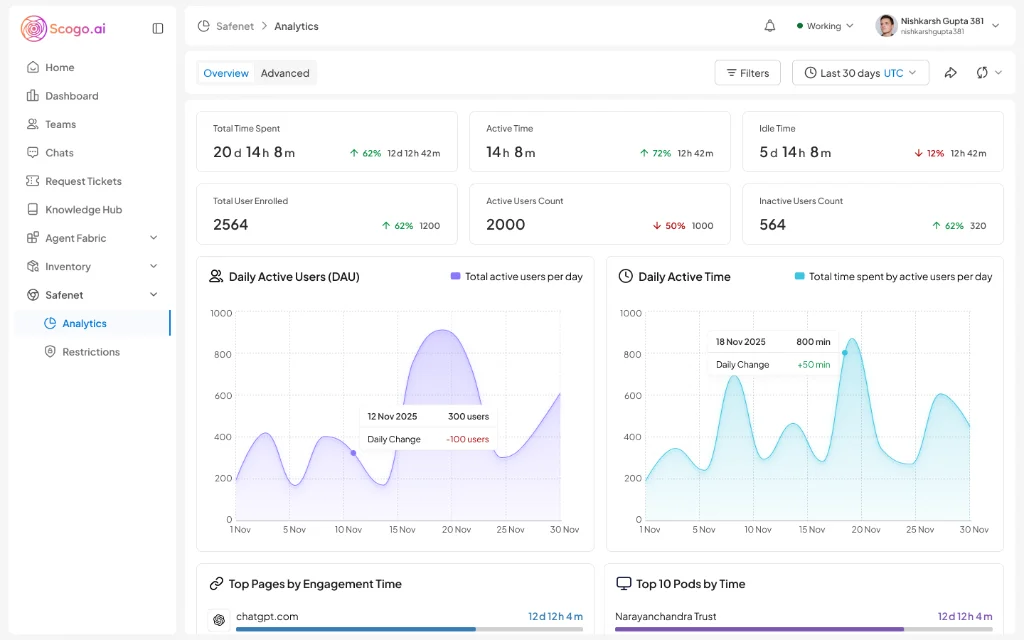
Task: Toggle Total time spent legend series
Action: coord(893,276)
